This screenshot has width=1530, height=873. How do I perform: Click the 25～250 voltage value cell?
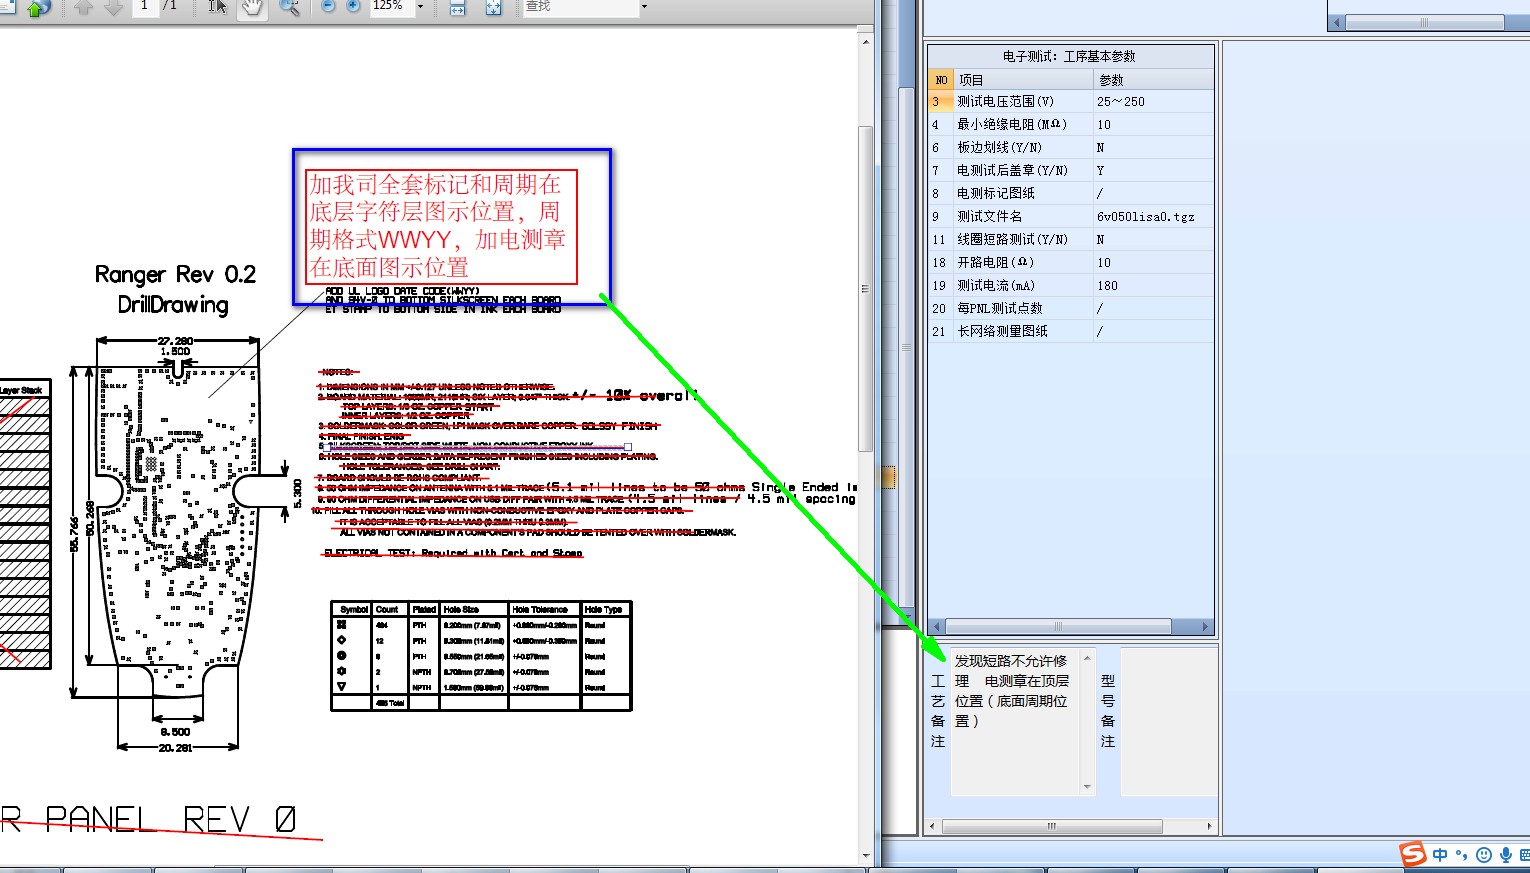[x=1153, y=101]
